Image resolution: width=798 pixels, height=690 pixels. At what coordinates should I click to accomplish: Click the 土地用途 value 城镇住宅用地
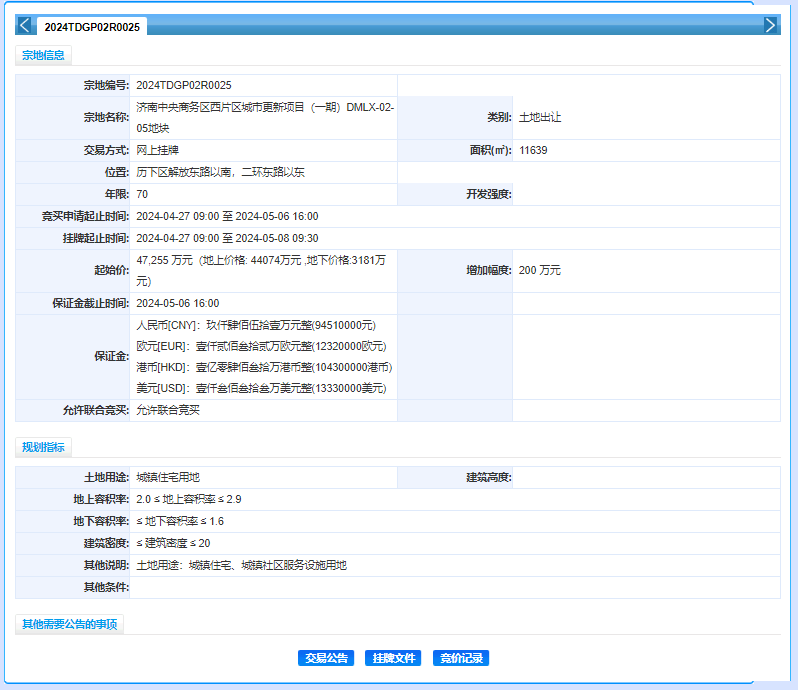click(x=168, y=478)
